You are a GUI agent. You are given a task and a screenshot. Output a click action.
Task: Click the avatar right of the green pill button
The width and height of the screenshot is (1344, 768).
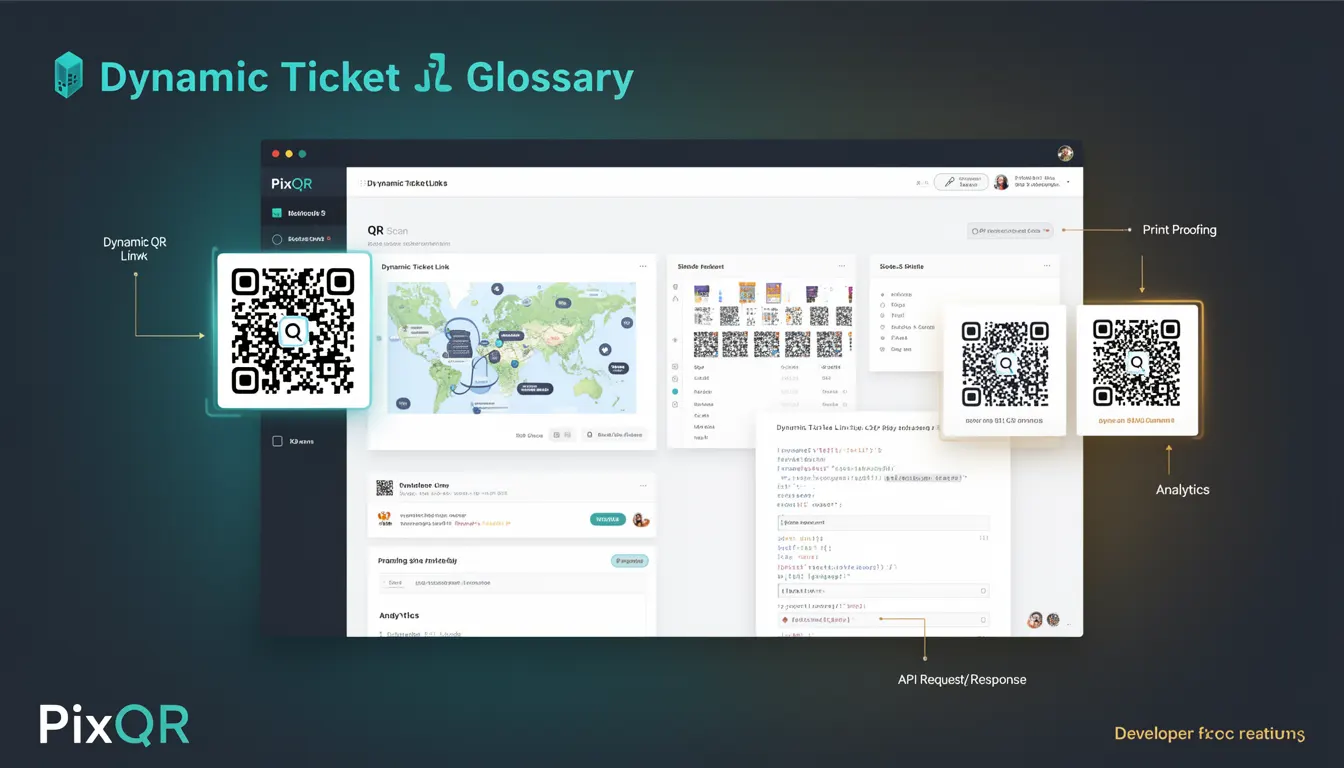tap(641, 520)
